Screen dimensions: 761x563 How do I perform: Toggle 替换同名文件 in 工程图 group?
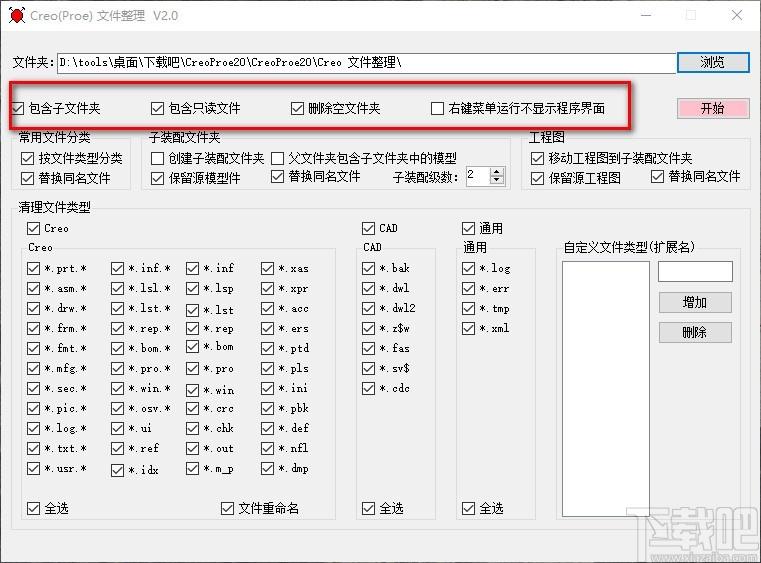657,176
